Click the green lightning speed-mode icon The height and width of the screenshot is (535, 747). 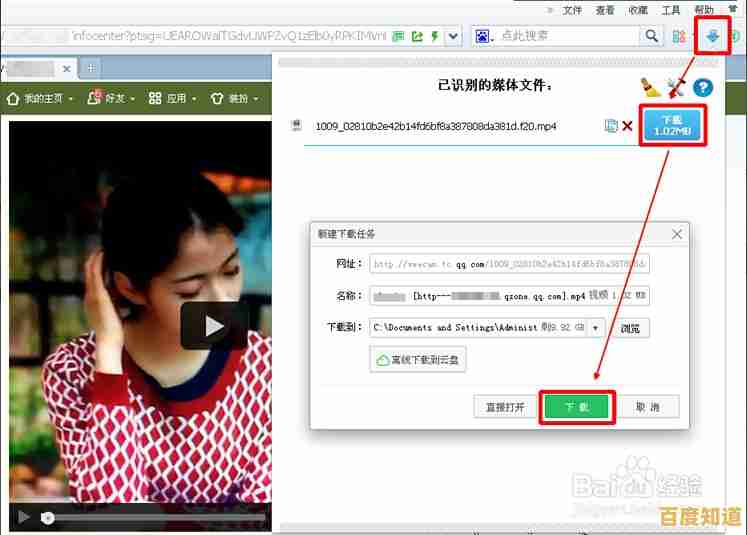click(434, 36)
